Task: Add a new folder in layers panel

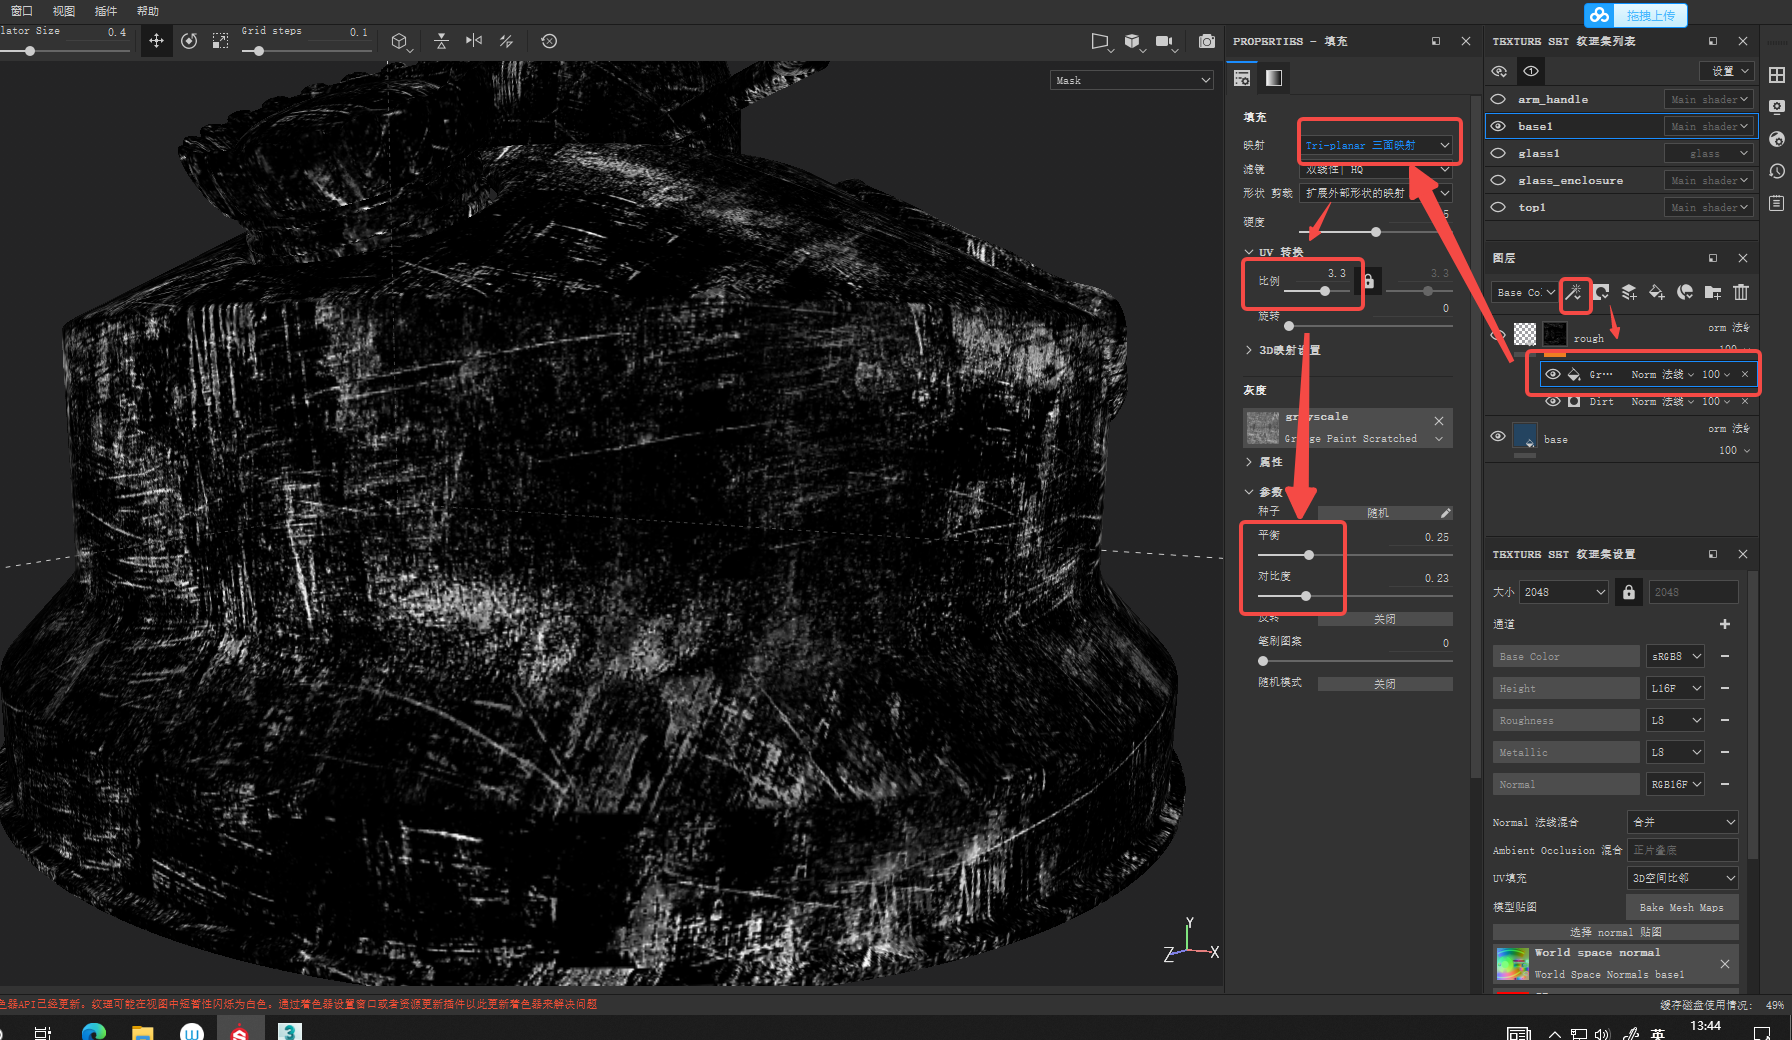Action: pos(1713,292)
